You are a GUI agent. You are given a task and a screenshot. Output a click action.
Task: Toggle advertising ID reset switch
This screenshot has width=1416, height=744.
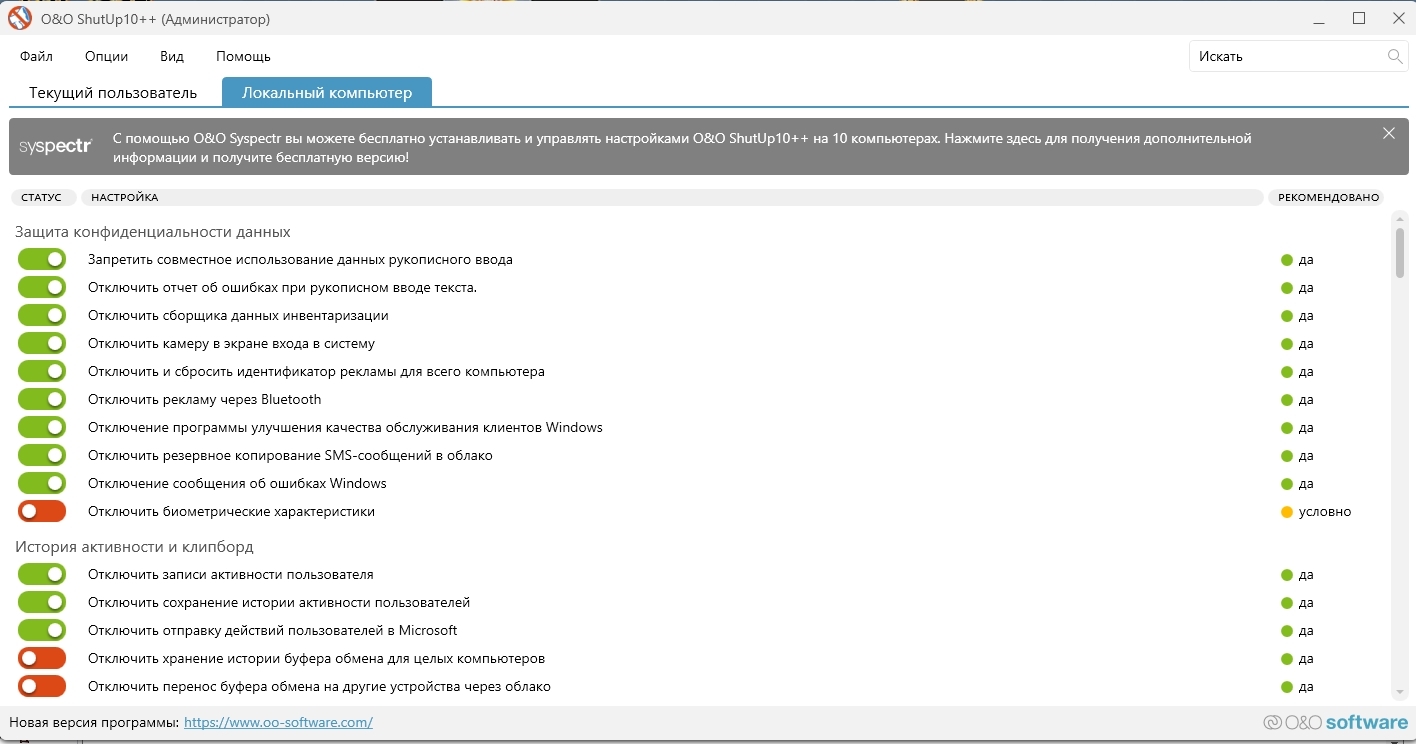pos(42,371)
